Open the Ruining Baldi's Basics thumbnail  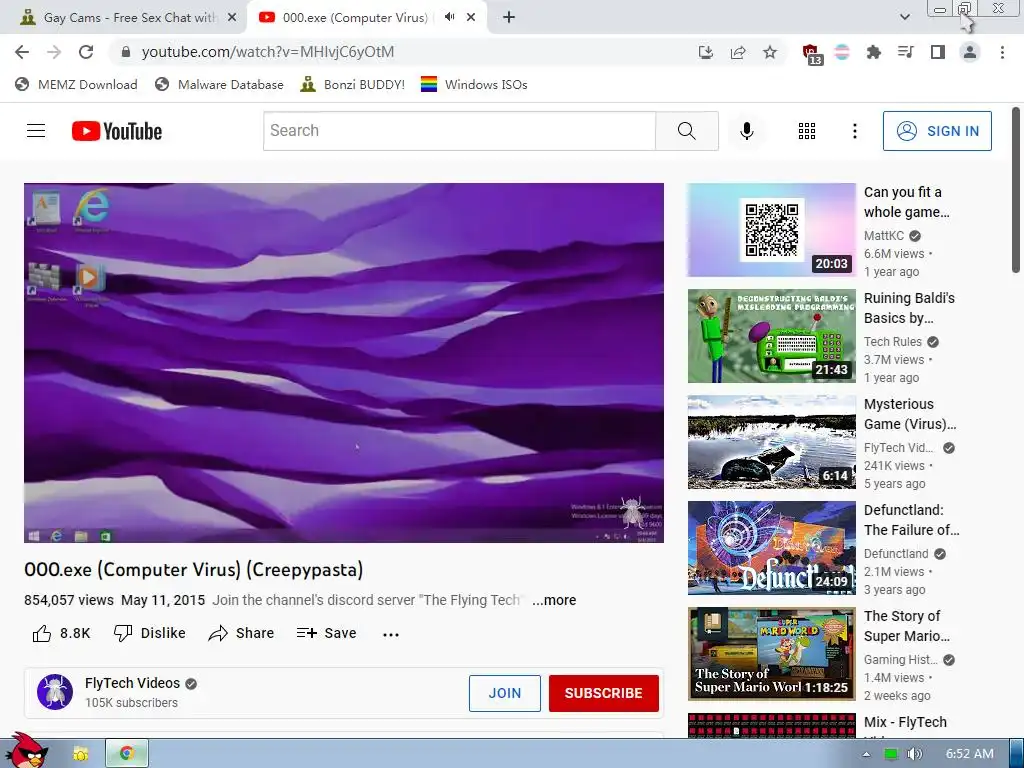pyautogui.click(x=771, y=336)
